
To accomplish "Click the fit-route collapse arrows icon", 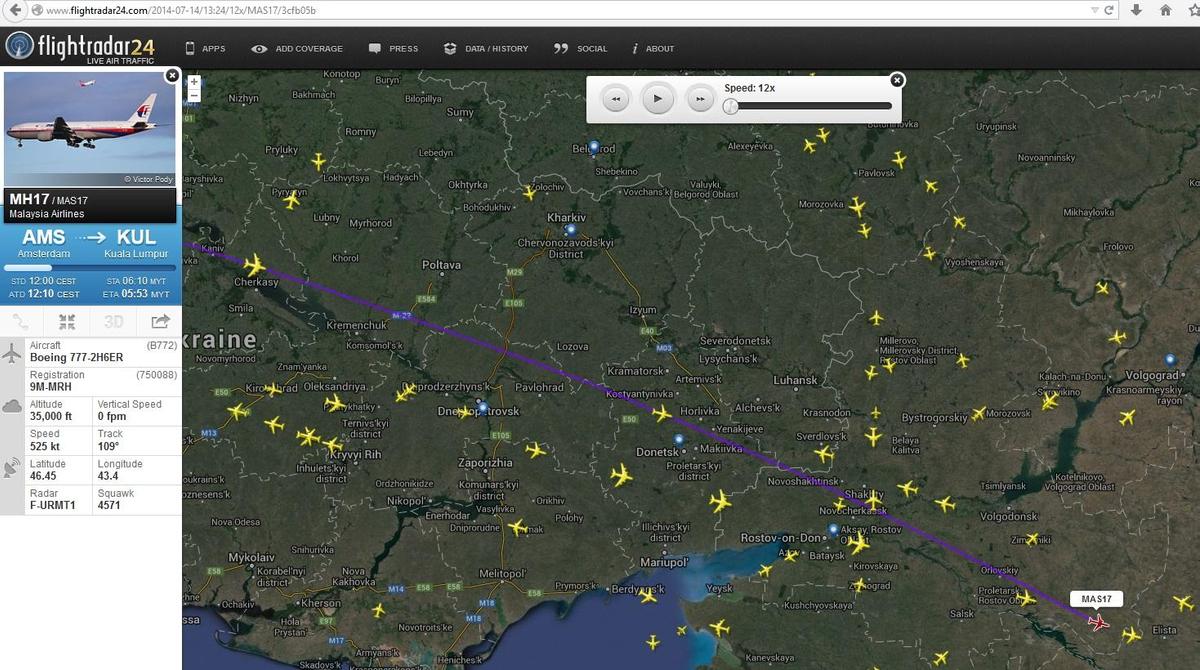I will coord(67,321).
